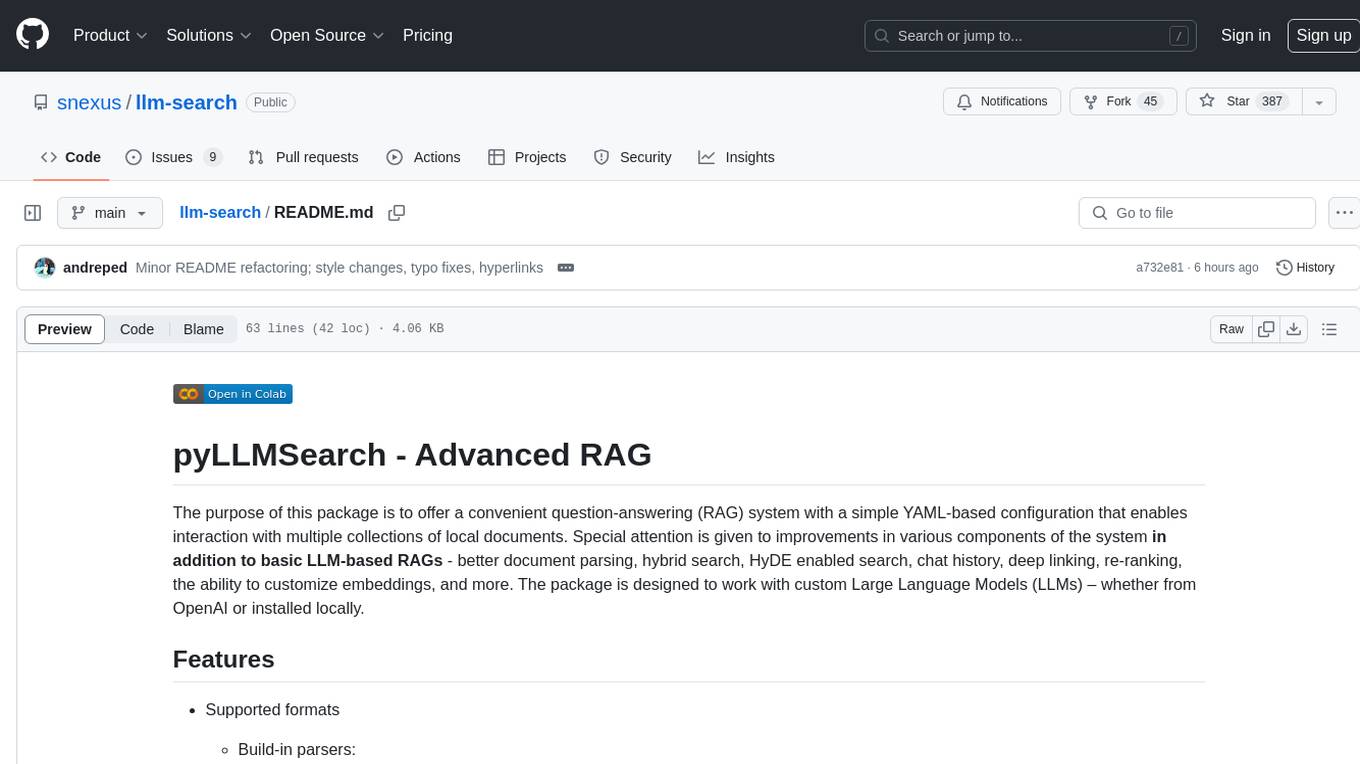The width and height of the screenshot is (1360, 764).
Task: Open the snexus owner link
Action: (x=89, y=102)
